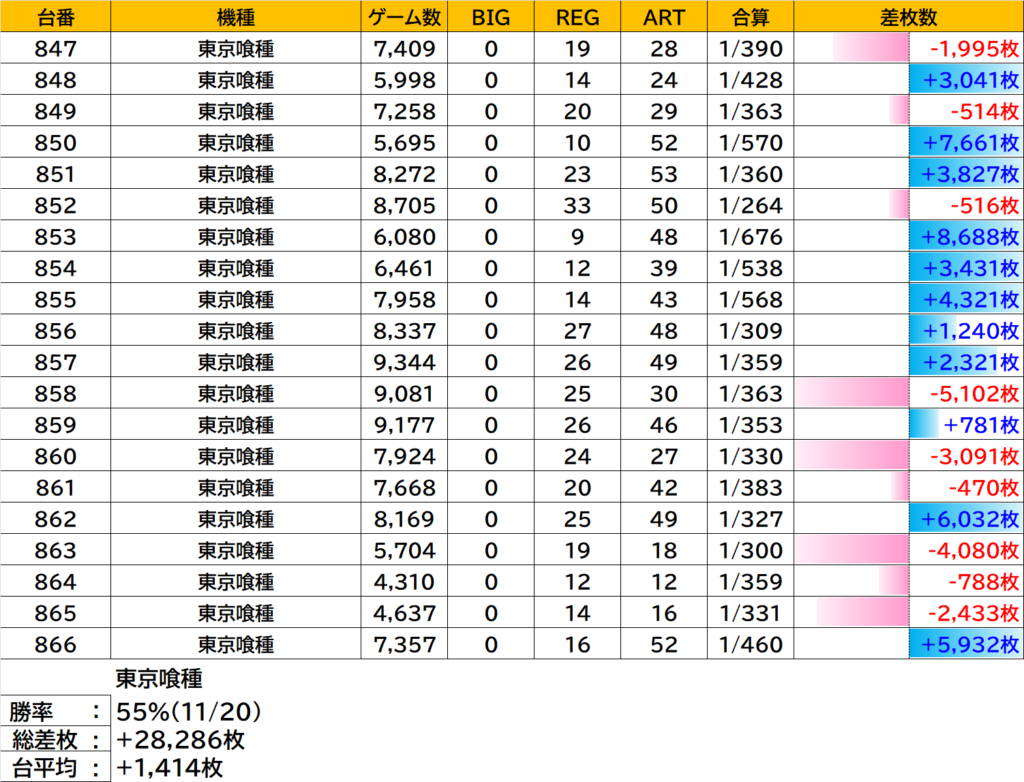Select REG count 33 in row 852
Viewport: 1024px width, 782px height.
pyautogui.click(x=576, y=205)
